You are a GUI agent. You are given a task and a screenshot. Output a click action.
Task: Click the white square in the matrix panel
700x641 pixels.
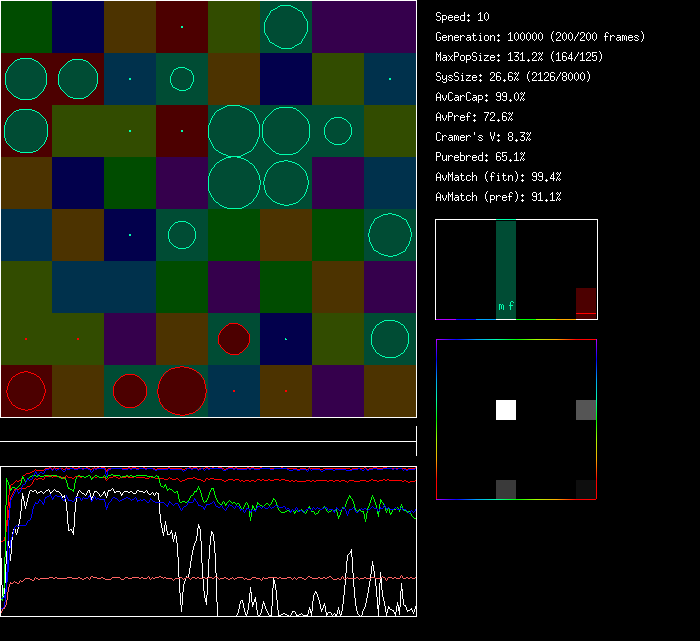pos(506,409)
